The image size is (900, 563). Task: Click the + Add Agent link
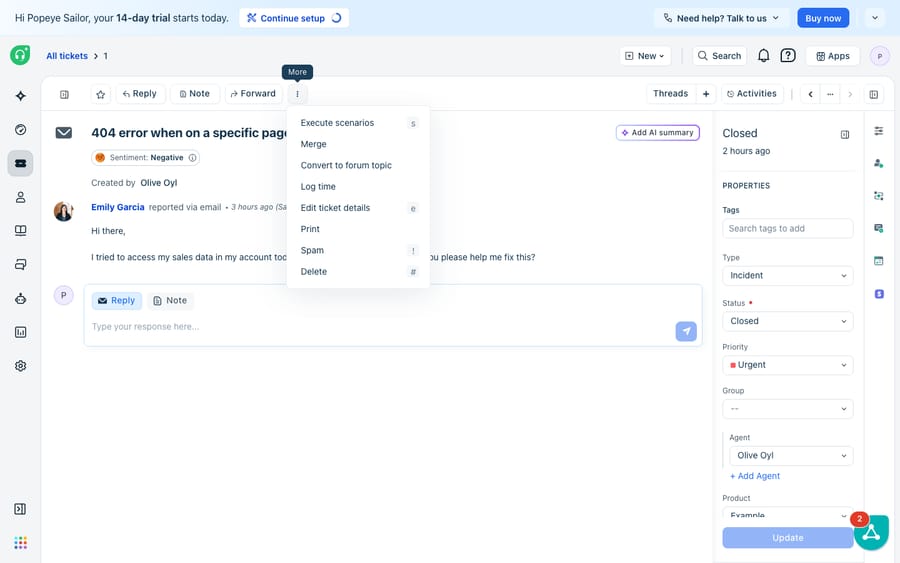(755, 476)
